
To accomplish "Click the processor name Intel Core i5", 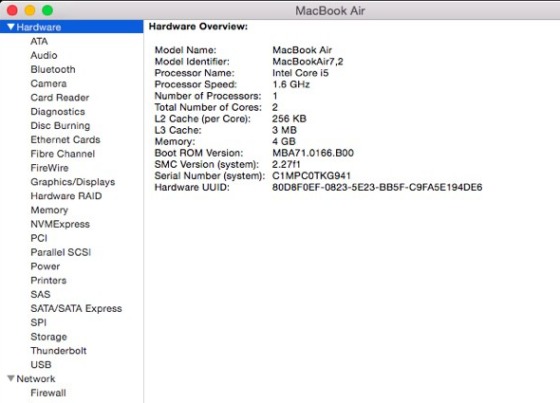I will [x=300, y=73].
